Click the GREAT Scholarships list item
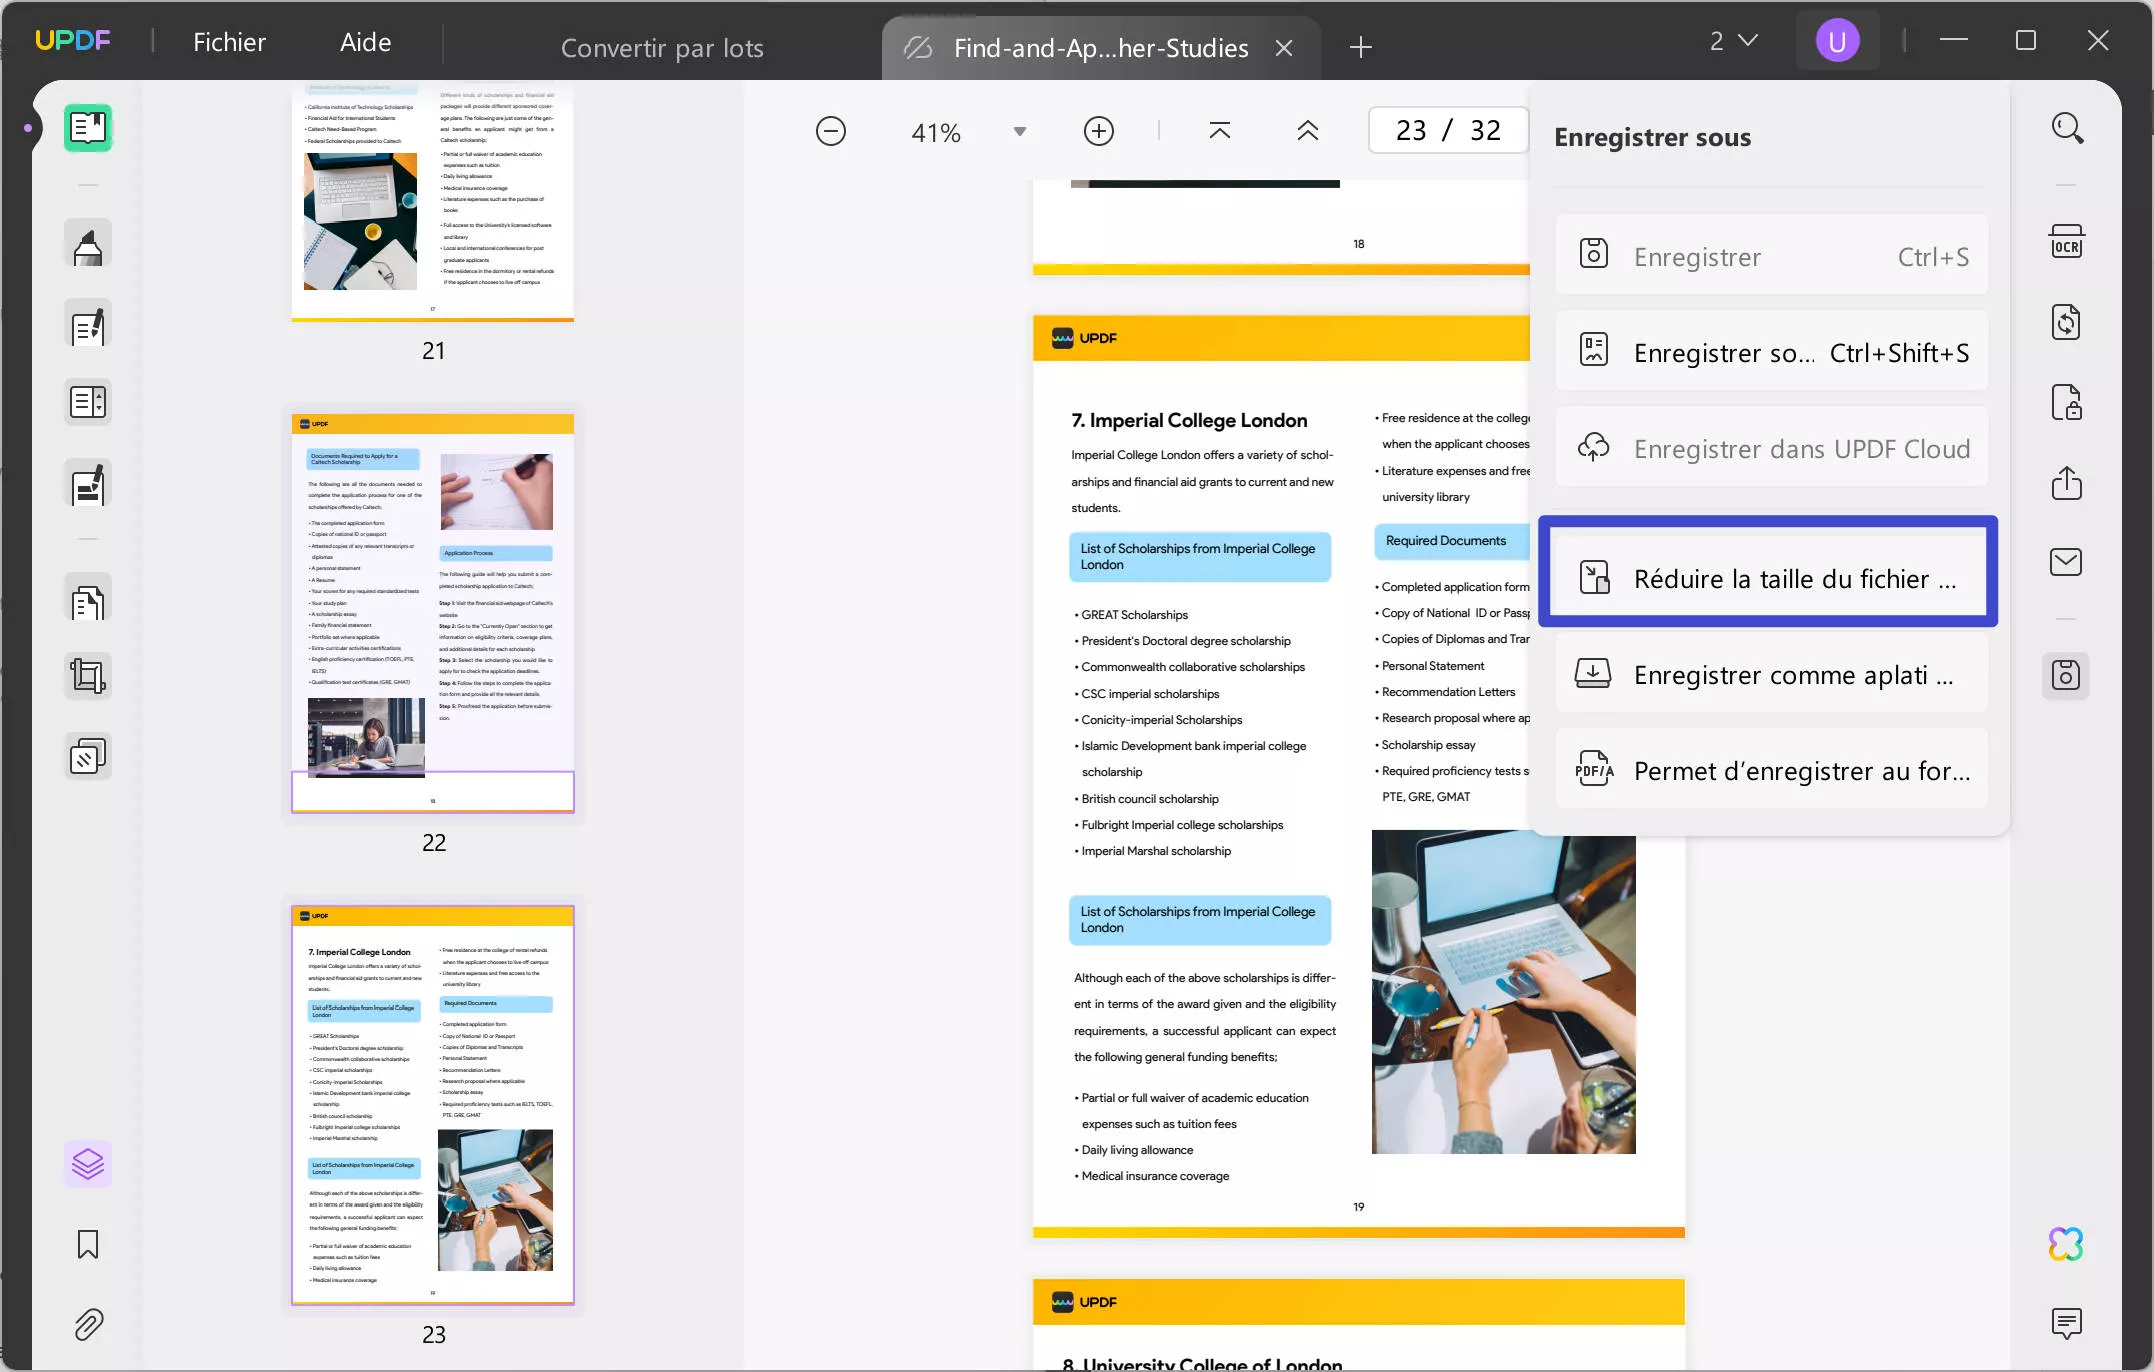This screenshot has width=2154, height=1372. [x=1134, y=614]
